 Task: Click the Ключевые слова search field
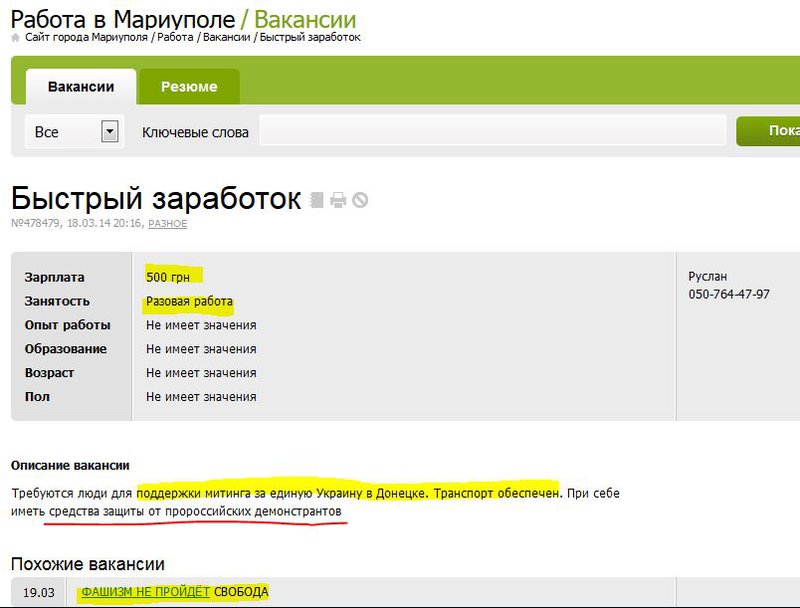tap(493, 131)
